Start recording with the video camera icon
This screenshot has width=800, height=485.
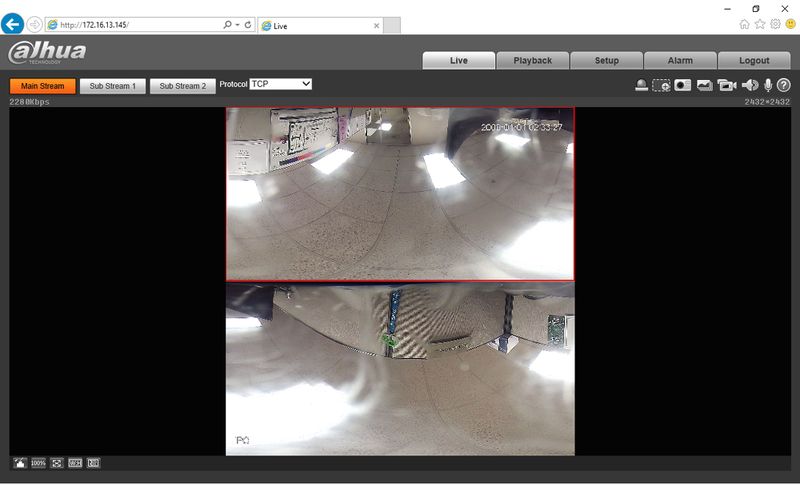click(x=727, y=85)
